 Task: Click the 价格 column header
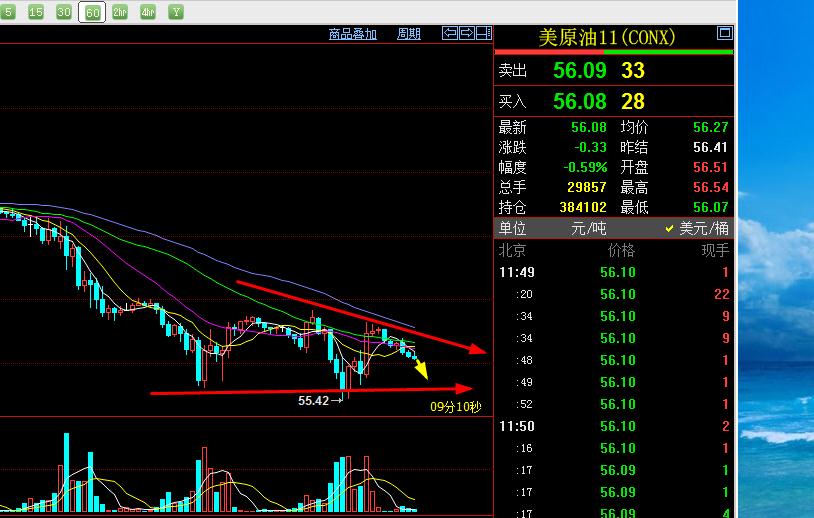click(621, 251)
